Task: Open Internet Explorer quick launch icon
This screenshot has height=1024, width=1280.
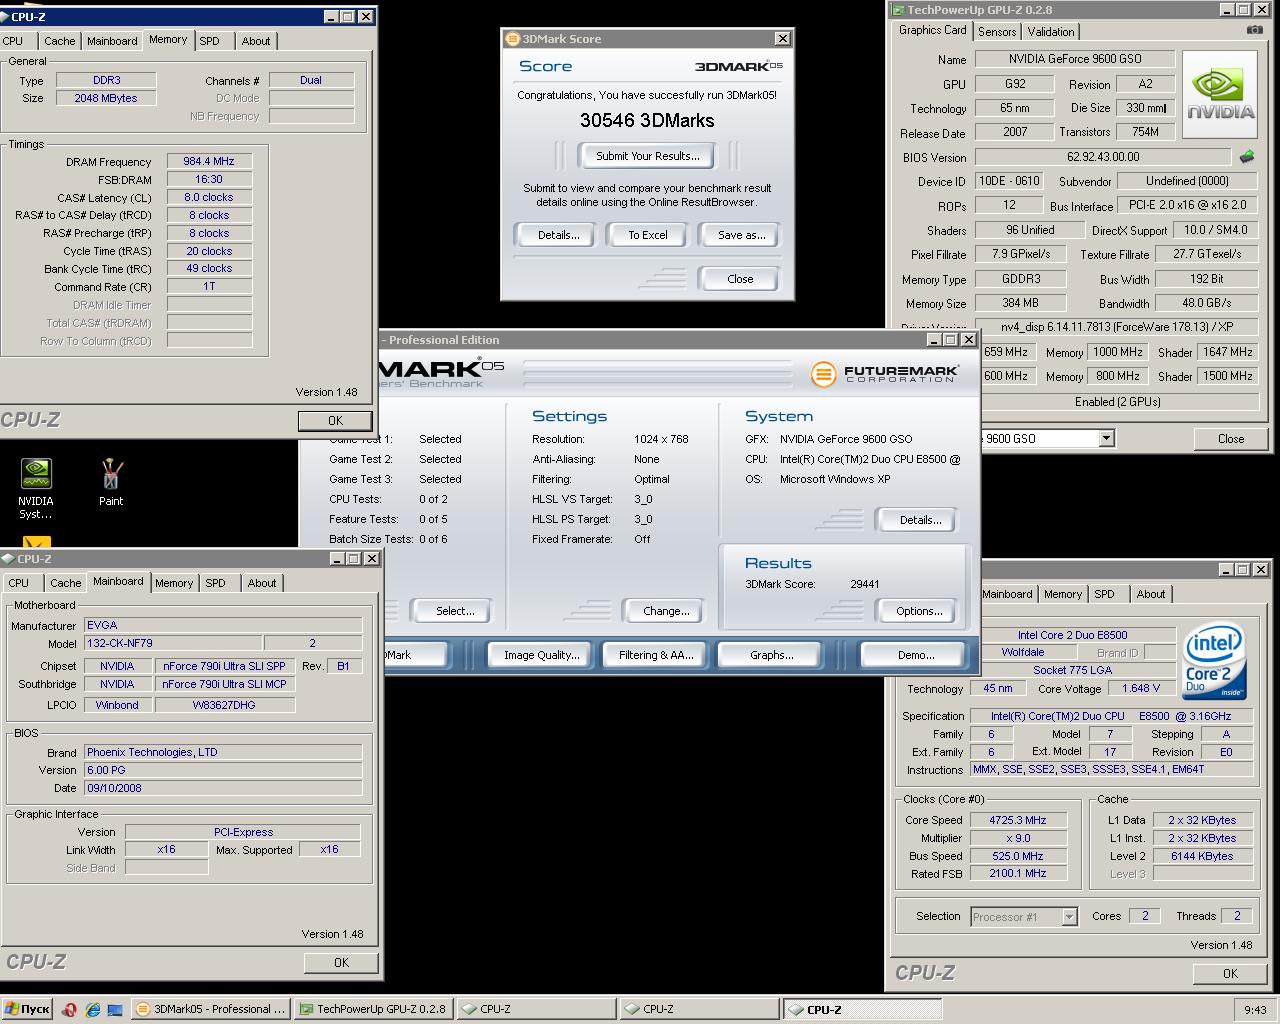Action: (92, 1009)
